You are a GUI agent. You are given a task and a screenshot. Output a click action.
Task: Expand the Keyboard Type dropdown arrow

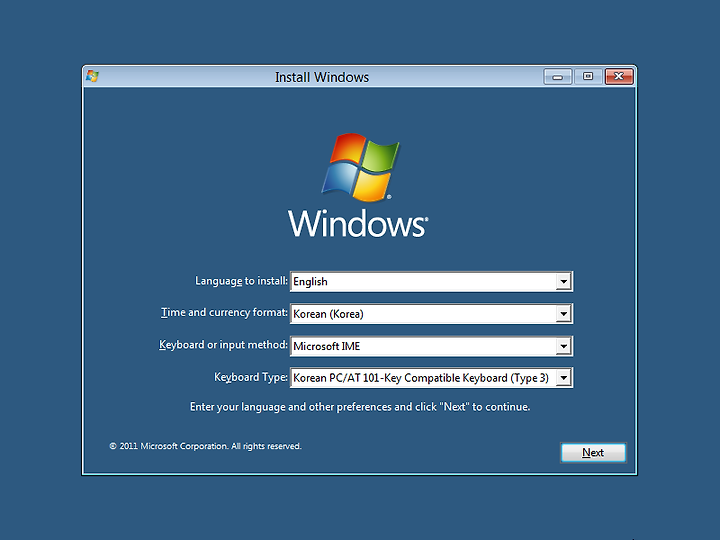563,378
